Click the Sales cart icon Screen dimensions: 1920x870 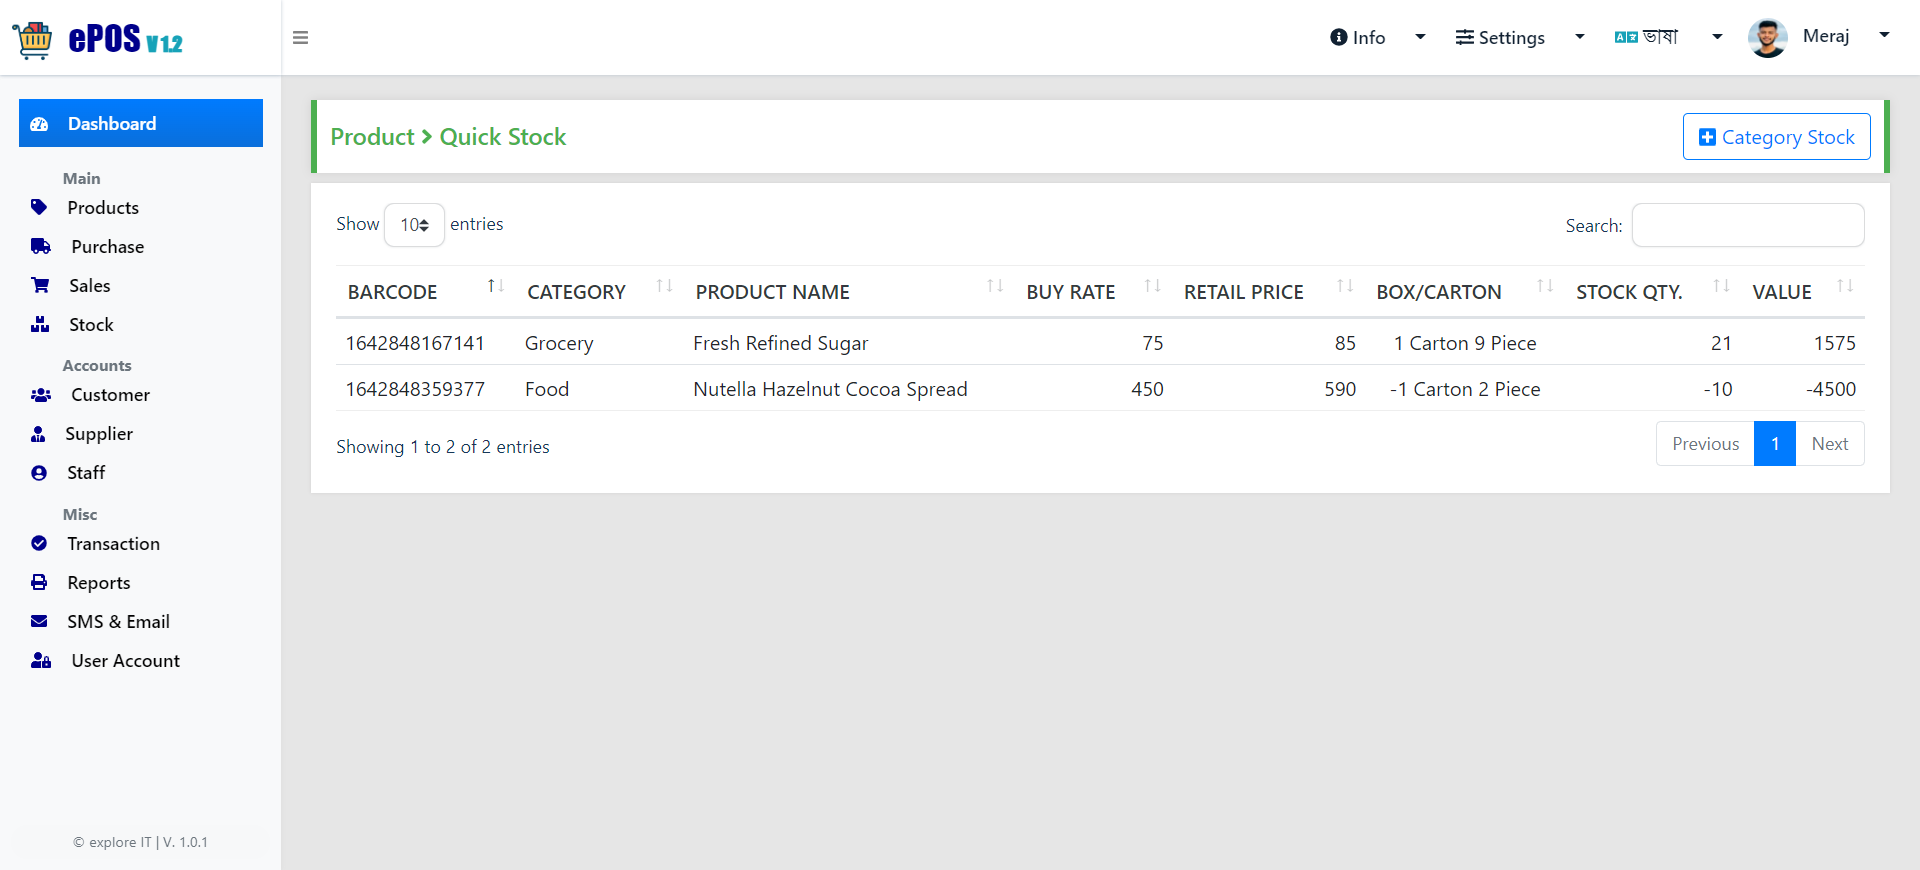(x=40, y=285)
